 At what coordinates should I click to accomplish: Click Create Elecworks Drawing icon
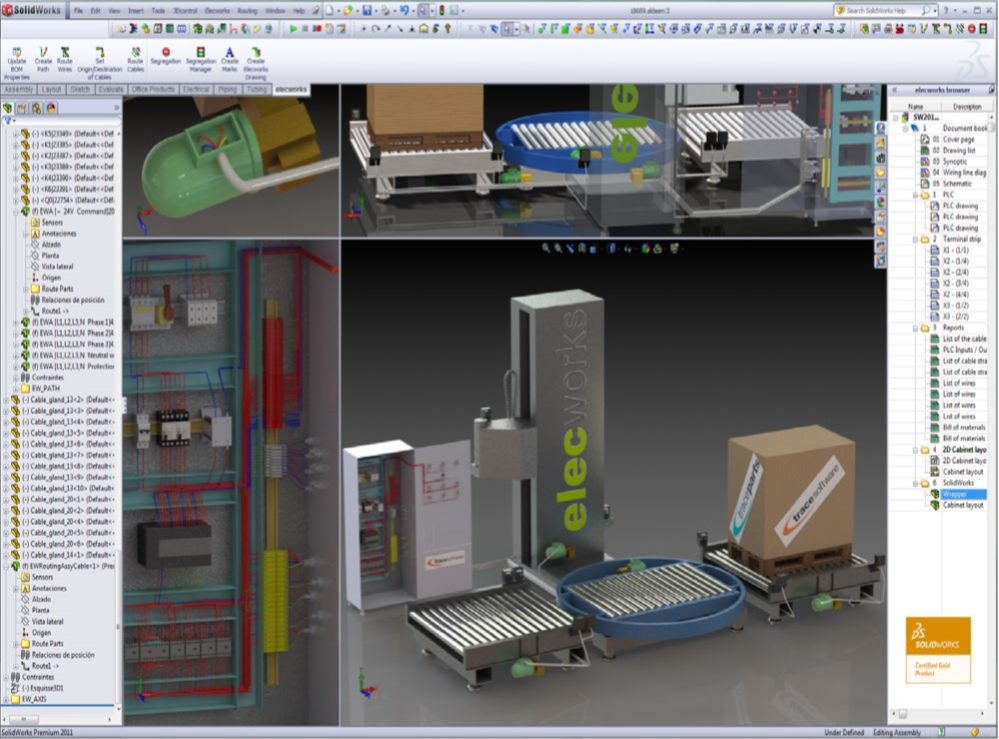pyautogui.click(x=255, y=52)
